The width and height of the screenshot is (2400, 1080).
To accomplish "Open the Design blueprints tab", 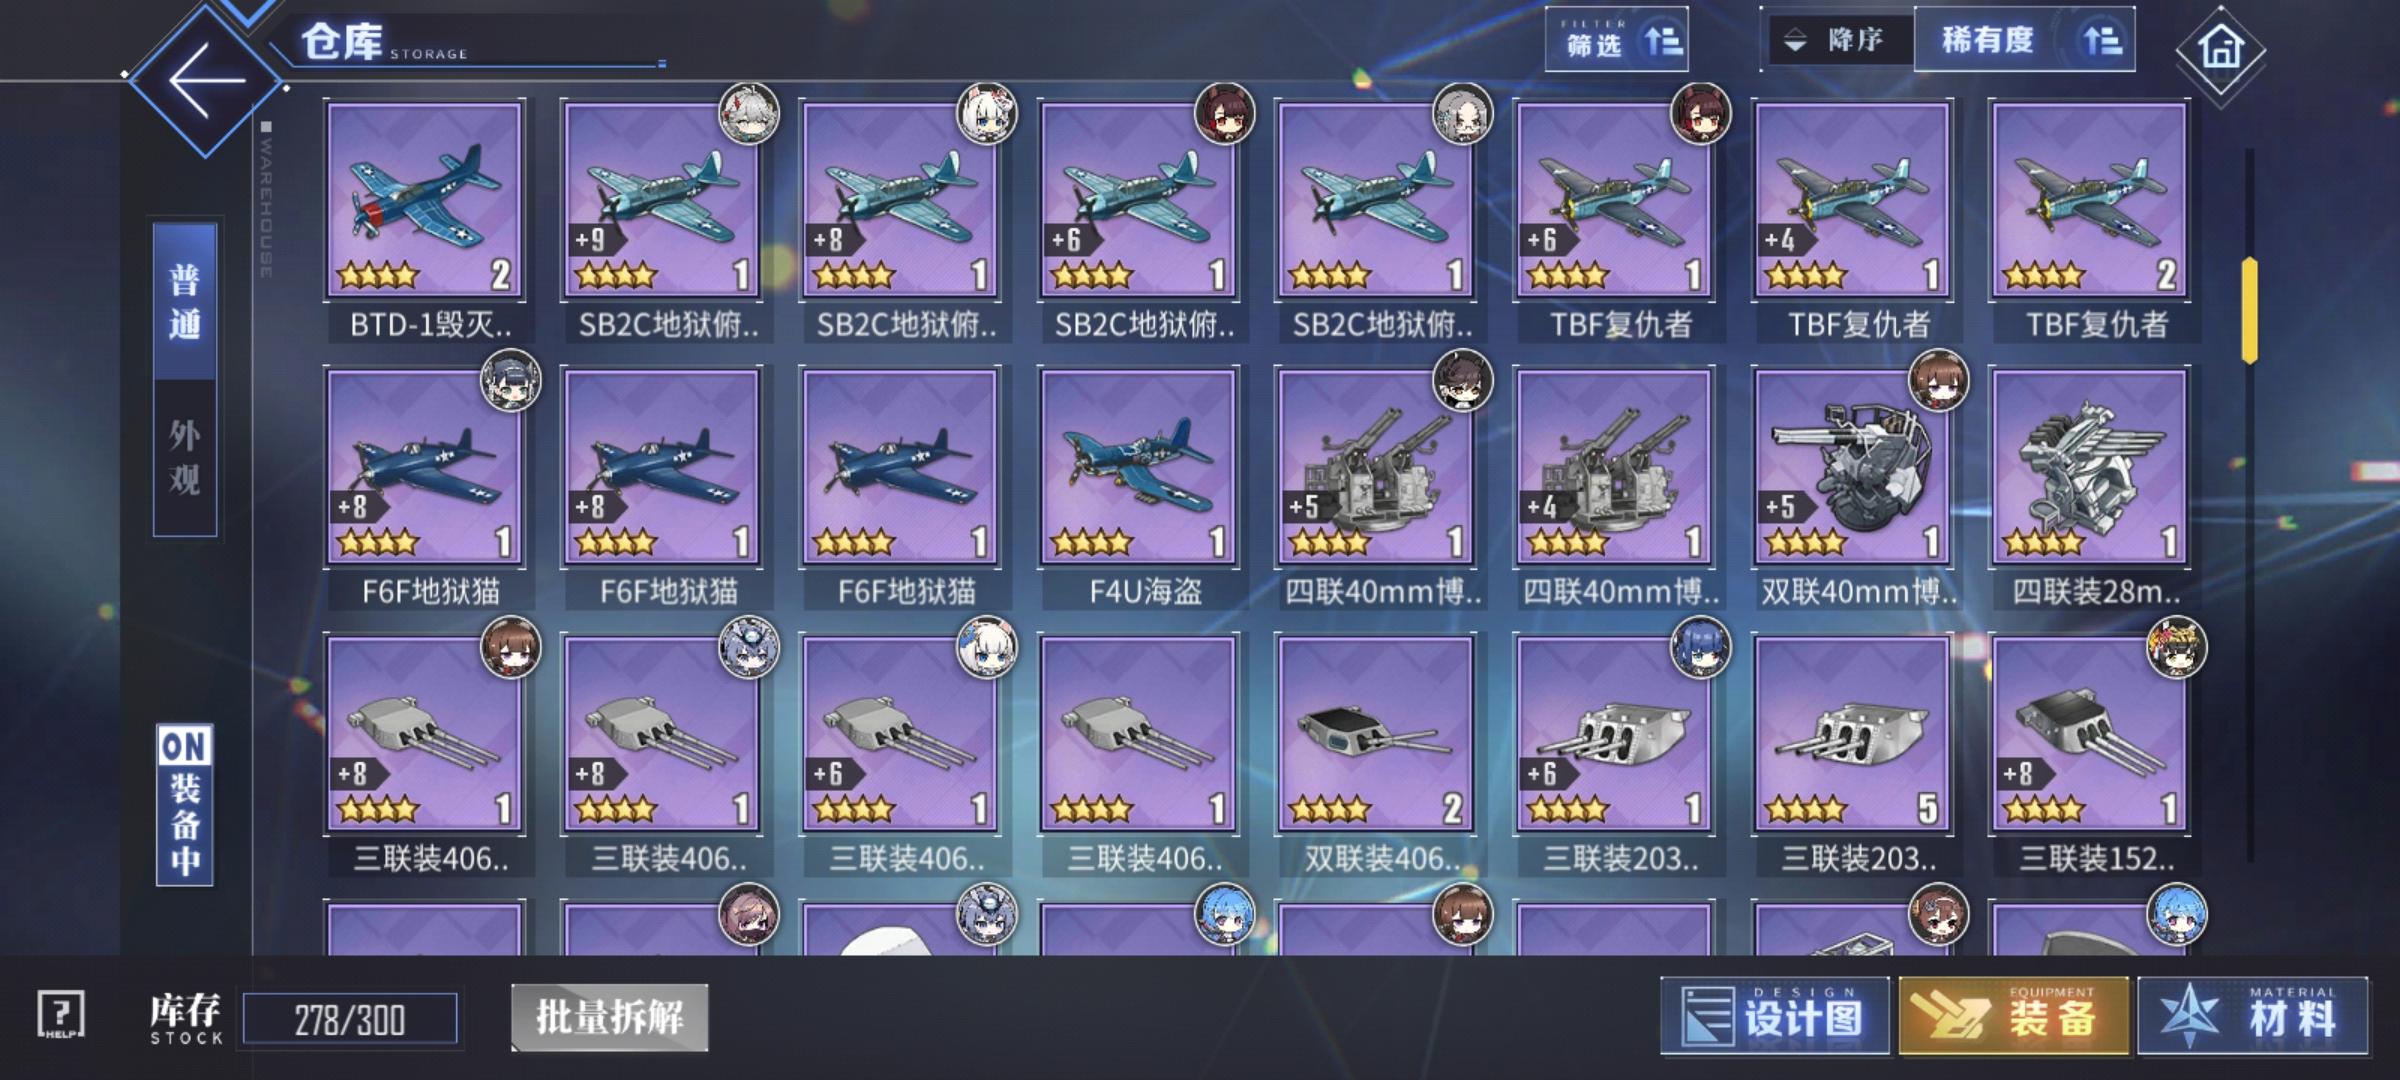I will [x=1775, y=1016].
